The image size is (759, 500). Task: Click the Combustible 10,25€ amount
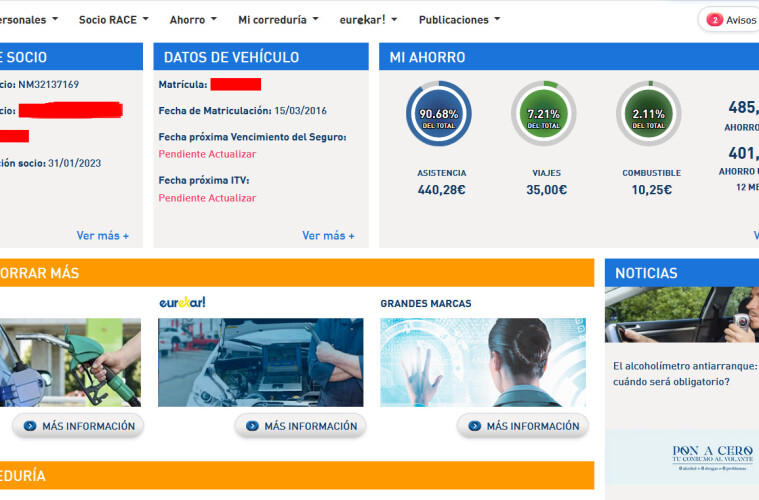point(652,190)
